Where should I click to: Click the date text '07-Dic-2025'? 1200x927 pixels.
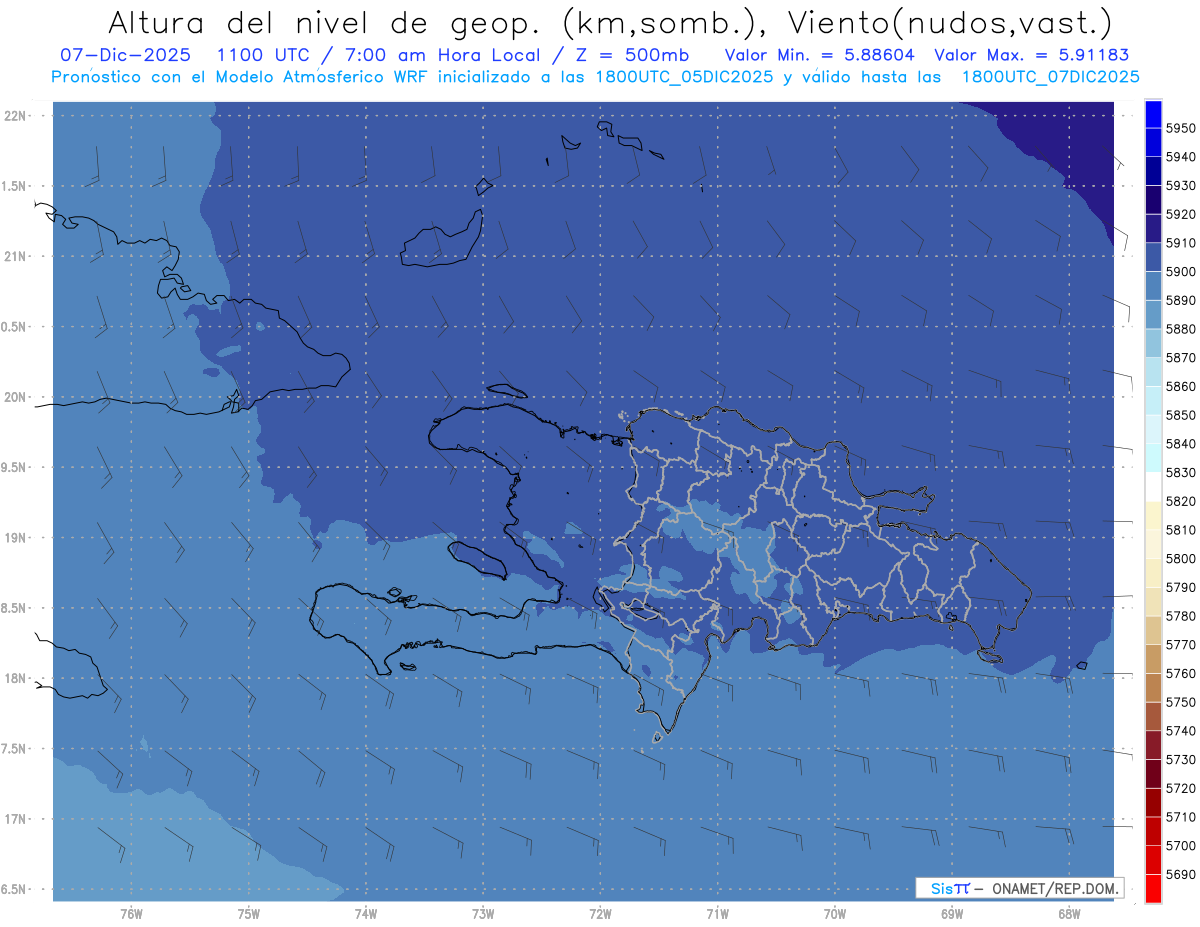[x=128, y=56]
